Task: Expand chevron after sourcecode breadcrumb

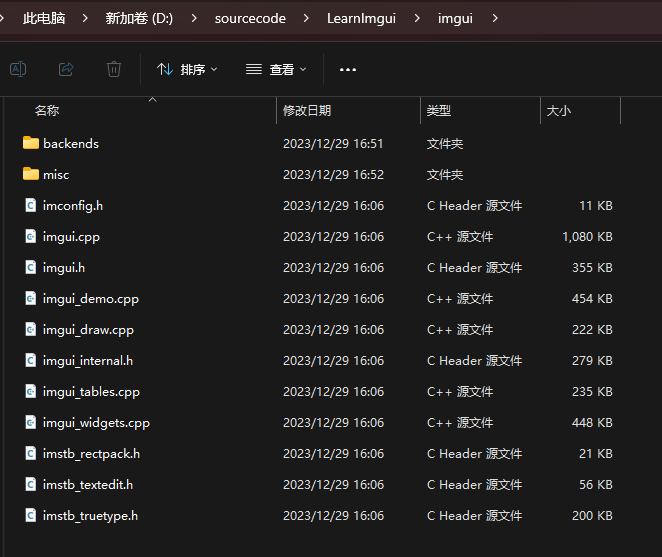Action: tap(306, 18)
